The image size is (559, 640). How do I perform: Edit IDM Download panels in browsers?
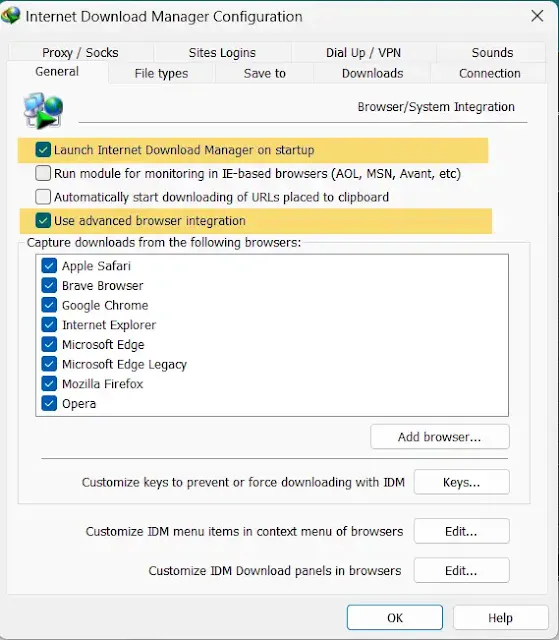(461, 570)
